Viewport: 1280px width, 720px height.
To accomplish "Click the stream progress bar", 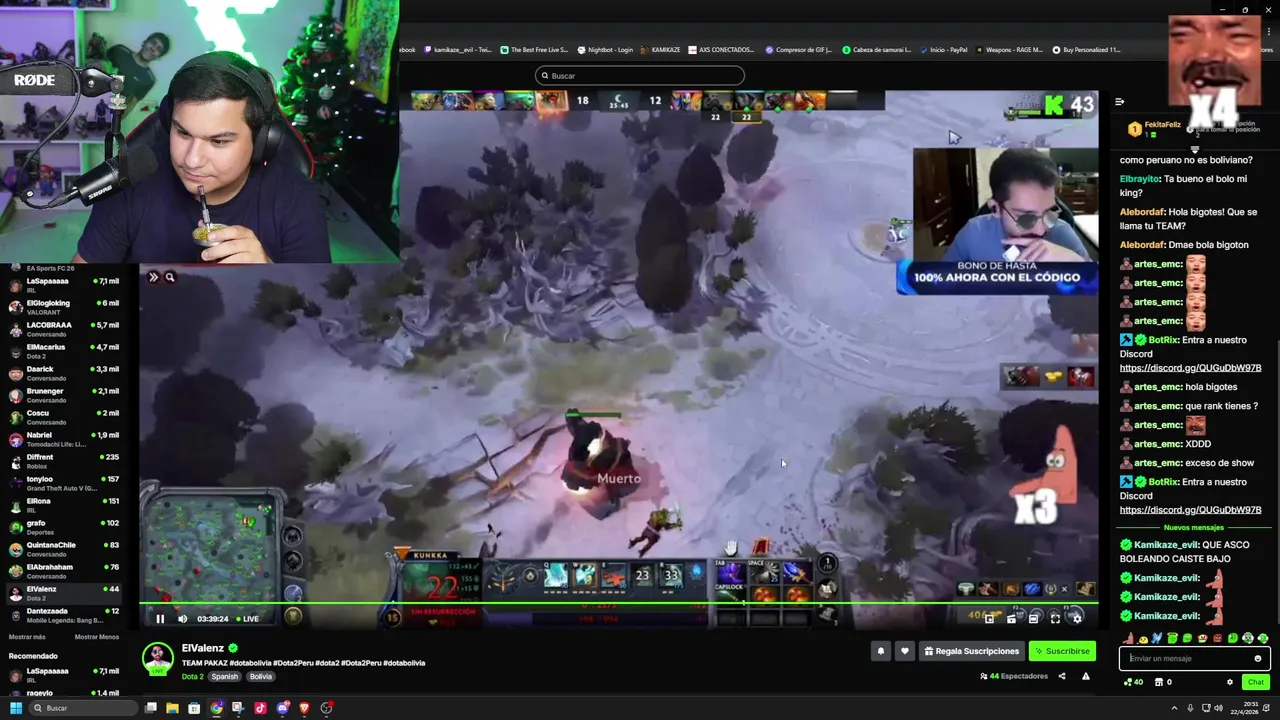I will (x=619, y=602).
